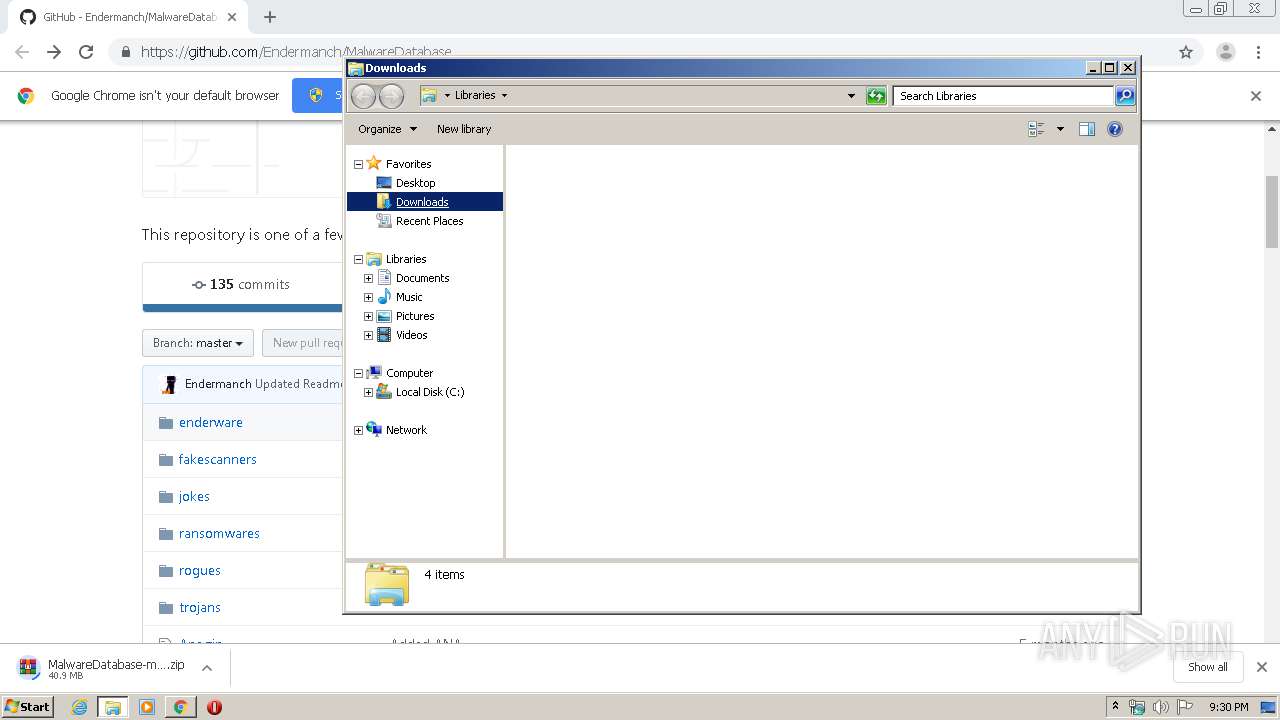Open a new Chrome tab
Image resolution: width=1280 pixels, height=720 pixels.
click(x=270, y=17)
